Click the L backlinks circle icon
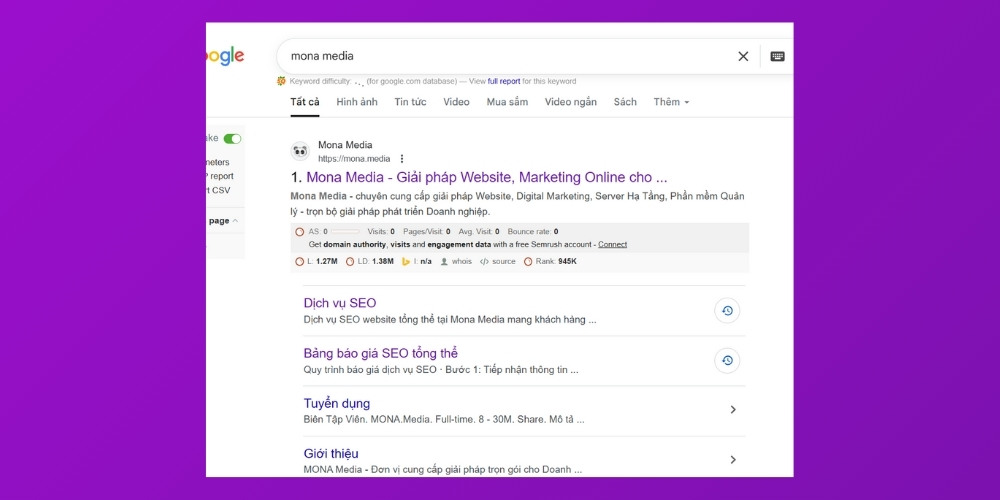1000x500 pixels. 300,261
